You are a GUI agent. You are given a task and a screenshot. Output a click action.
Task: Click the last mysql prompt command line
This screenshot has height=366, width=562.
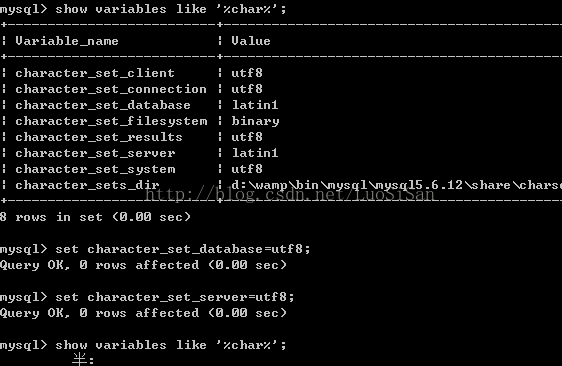click(143, 345)
